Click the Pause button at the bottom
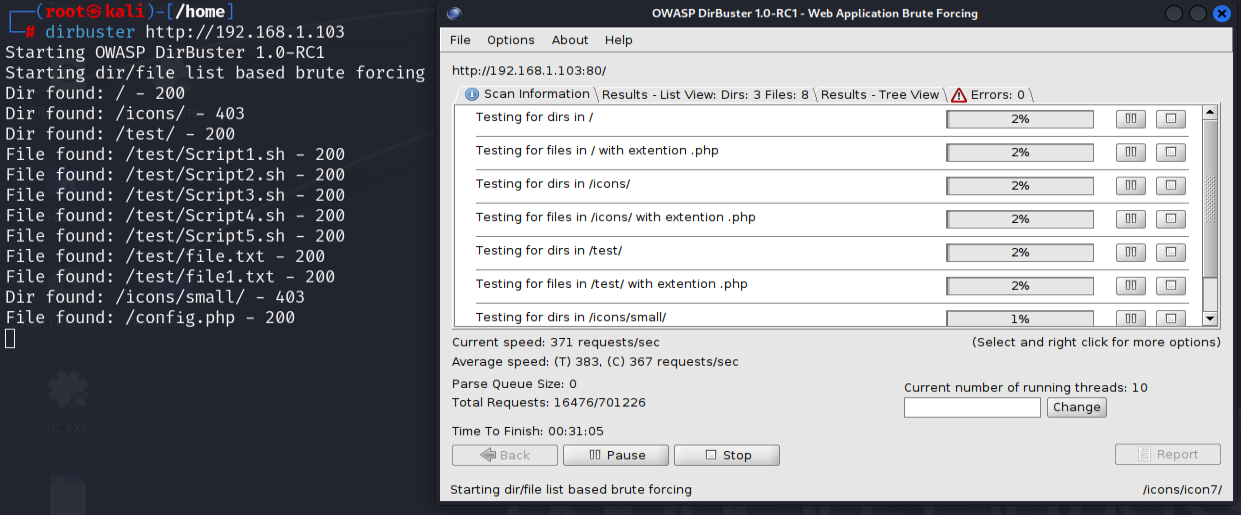Screen dimensions: 1241x515 (x=616, y=455)
